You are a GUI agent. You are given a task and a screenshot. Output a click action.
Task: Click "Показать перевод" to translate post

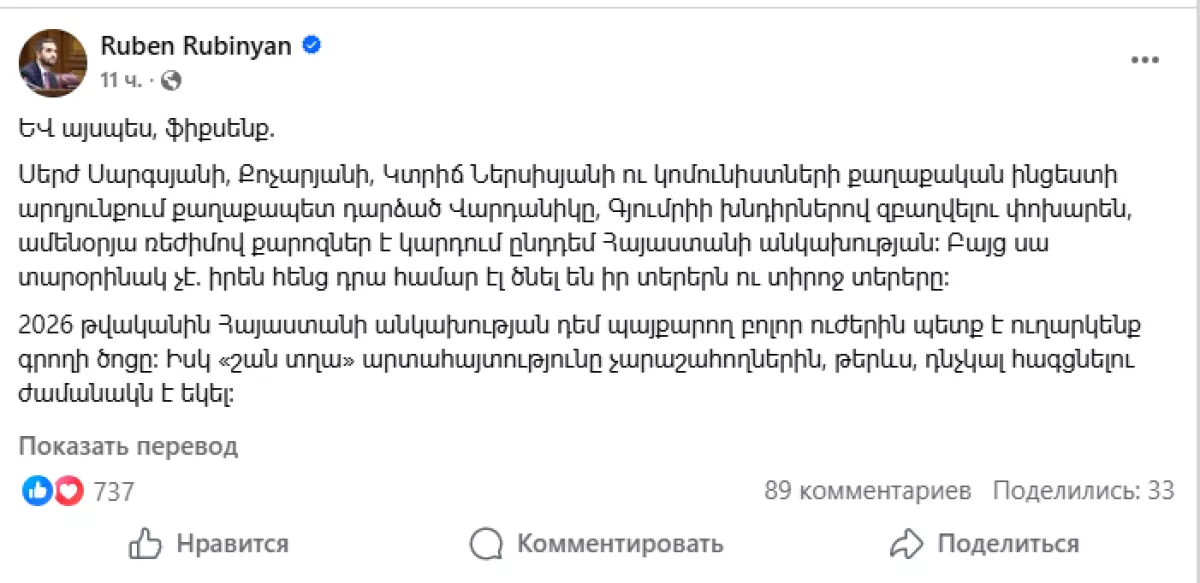click(128, 446)
